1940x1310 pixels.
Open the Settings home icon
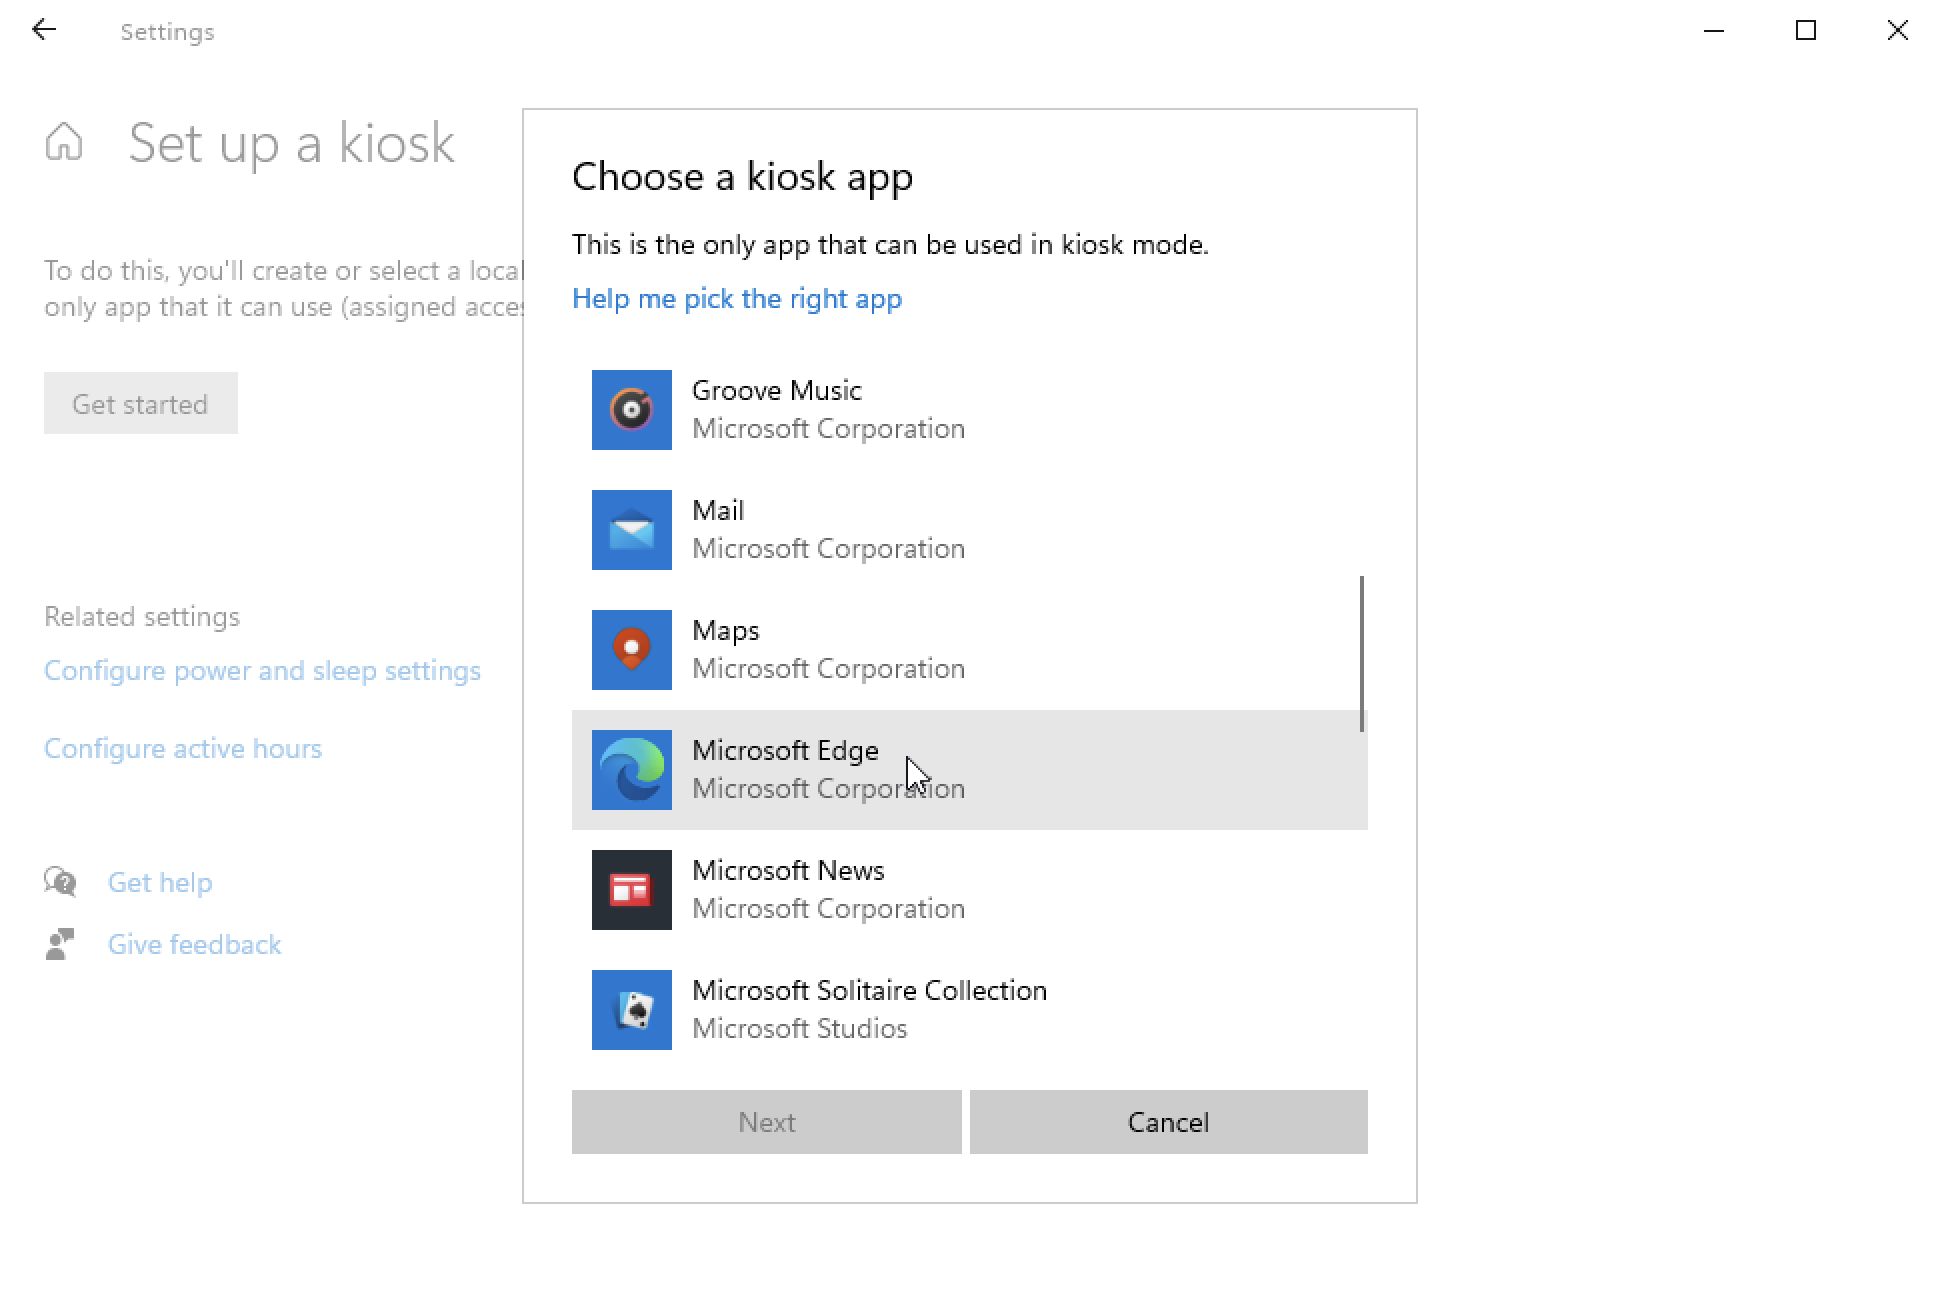64,141
